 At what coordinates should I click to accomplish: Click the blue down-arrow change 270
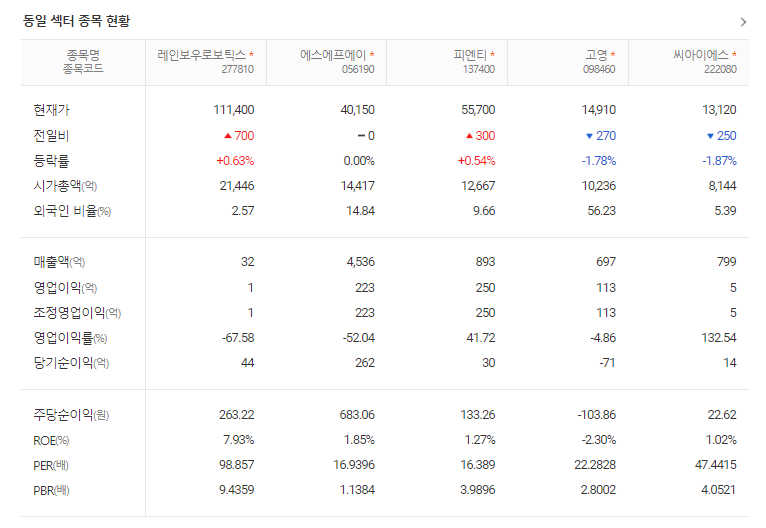(601, 136)
